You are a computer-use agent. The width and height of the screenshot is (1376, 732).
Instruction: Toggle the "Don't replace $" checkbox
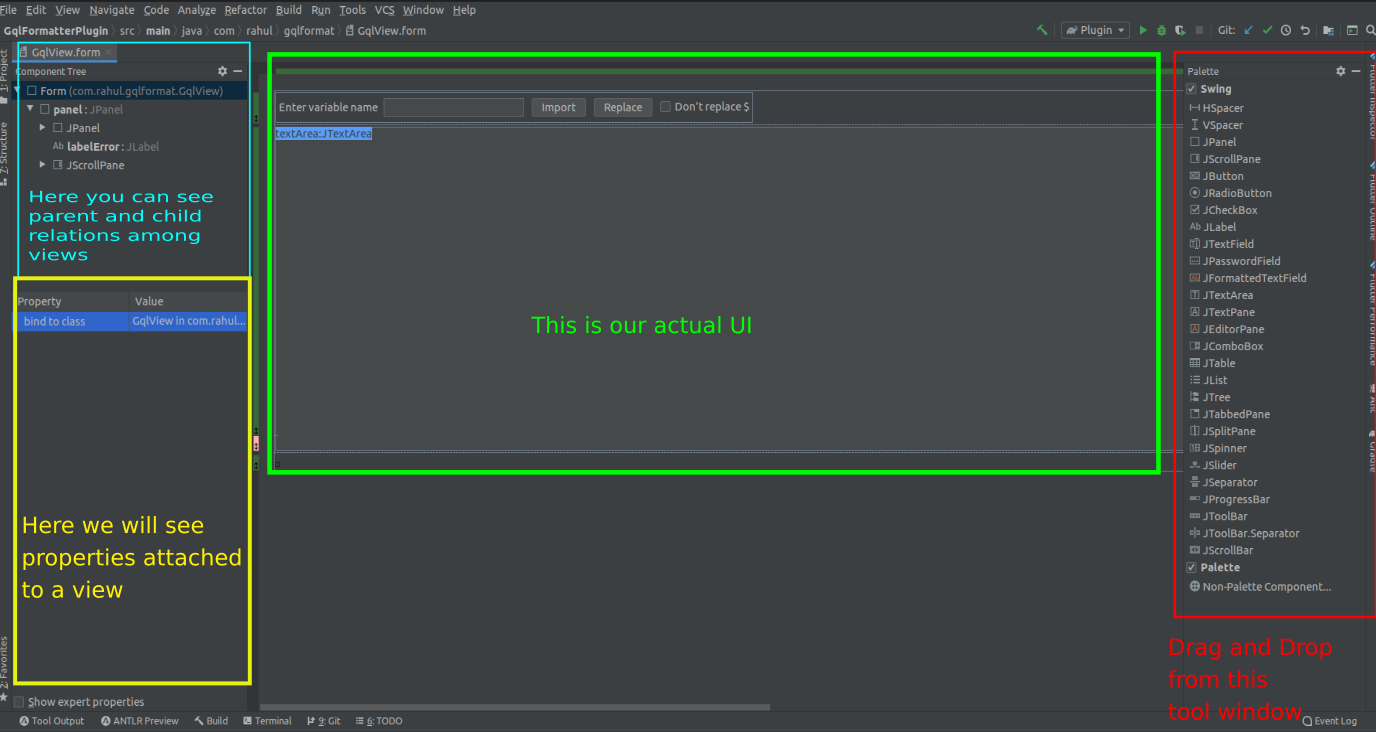pos(665,107)
